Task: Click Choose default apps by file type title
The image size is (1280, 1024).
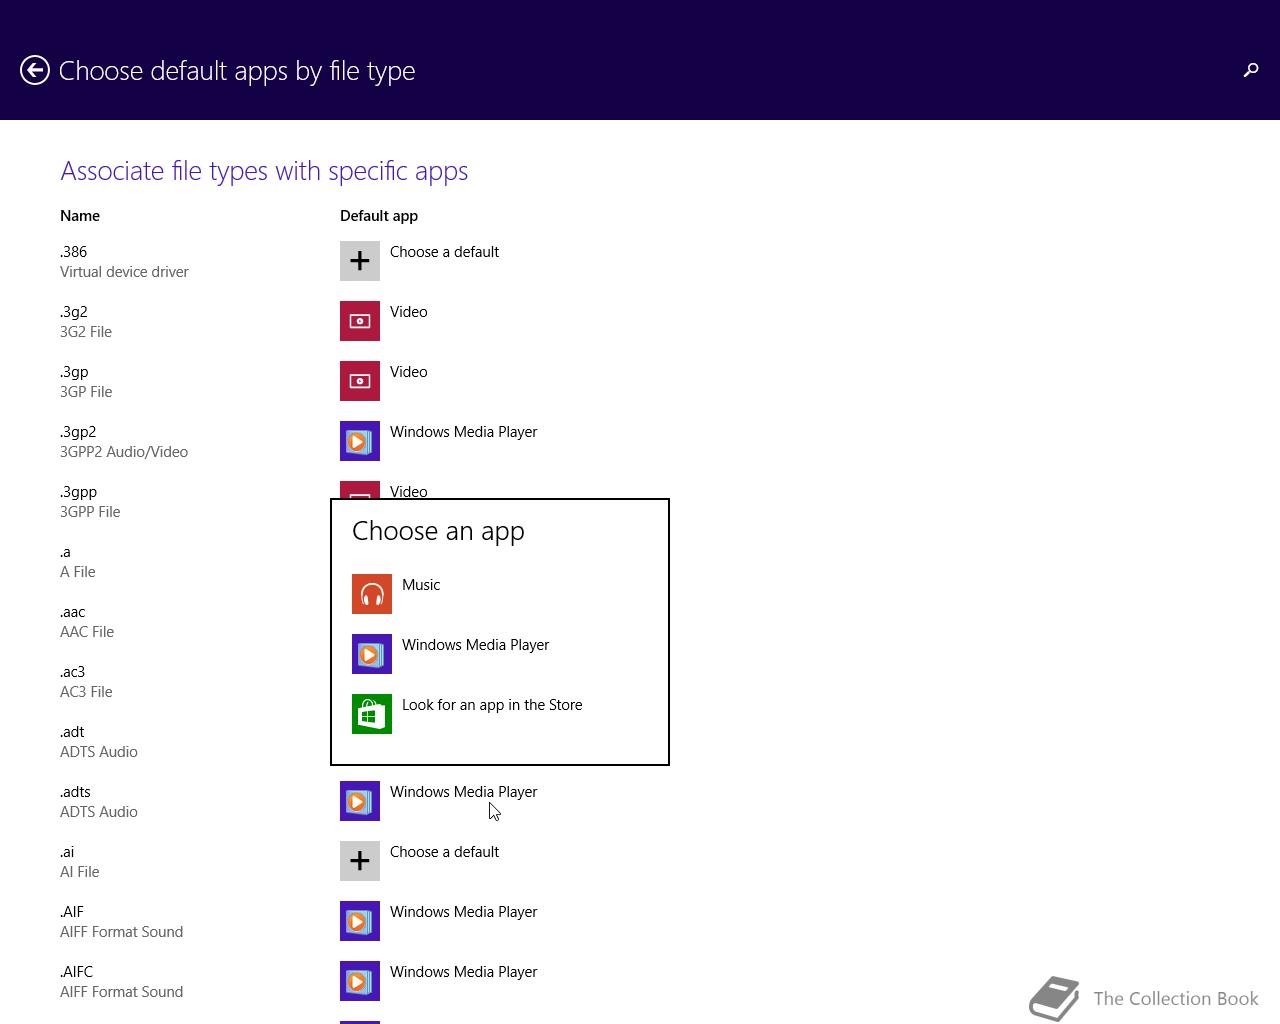Action: tap(237, 71)
